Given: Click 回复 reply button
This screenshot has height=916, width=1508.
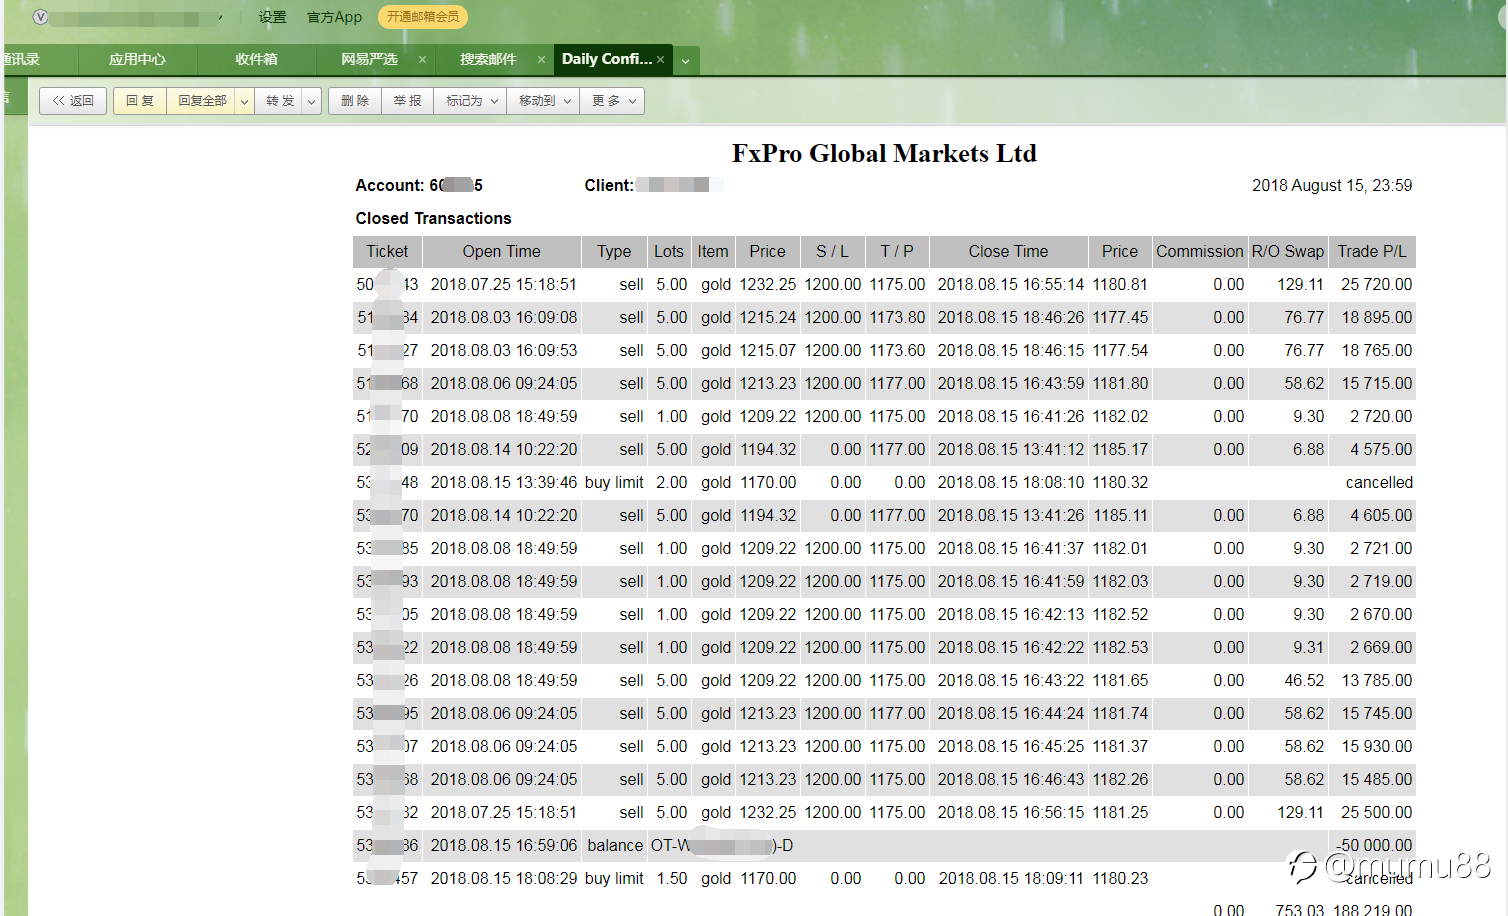Looking at the screenshot, I should (x=140, y=101).
